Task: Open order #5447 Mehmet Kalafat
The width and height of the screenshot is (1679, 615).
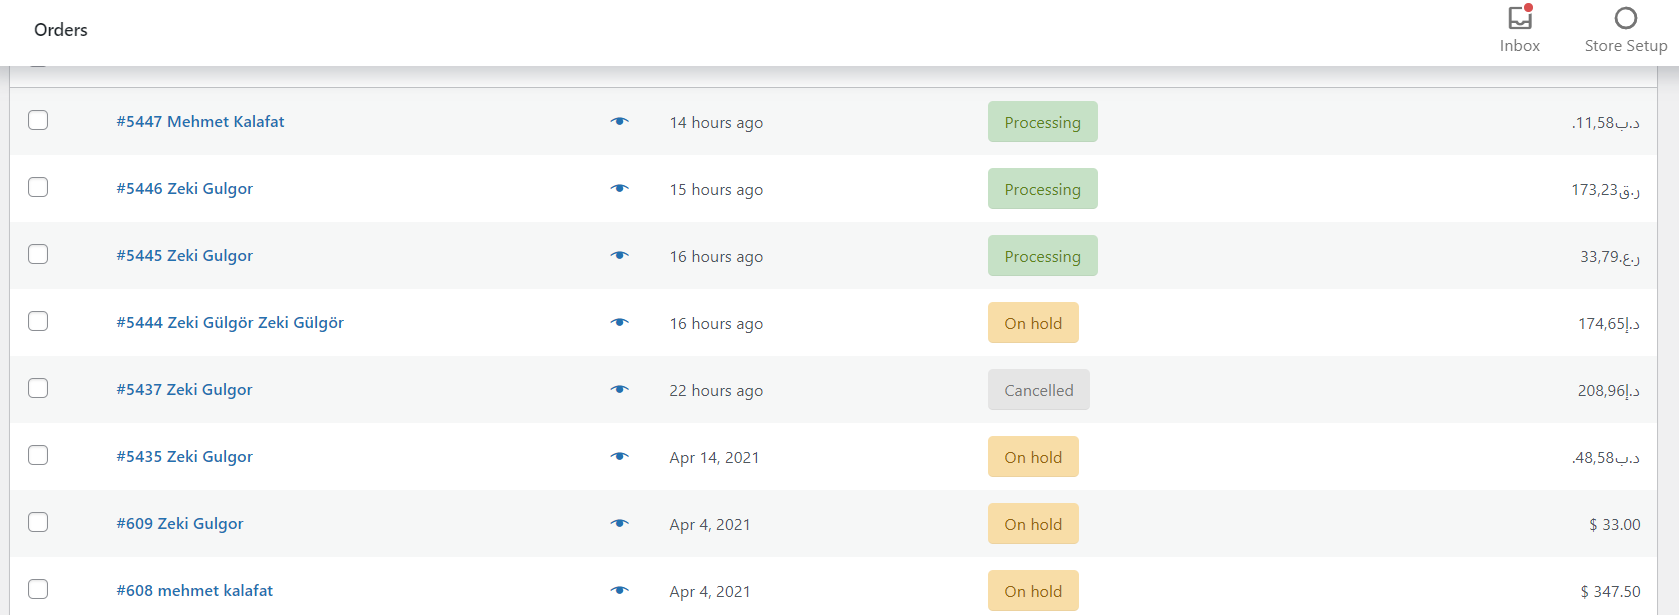Action: [x=200, y=121]
